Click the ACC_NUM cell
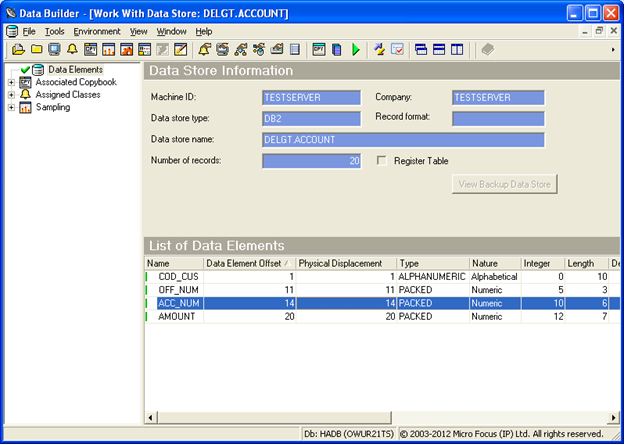The height and width of the screenshot is (445, 625). point(179,303)
